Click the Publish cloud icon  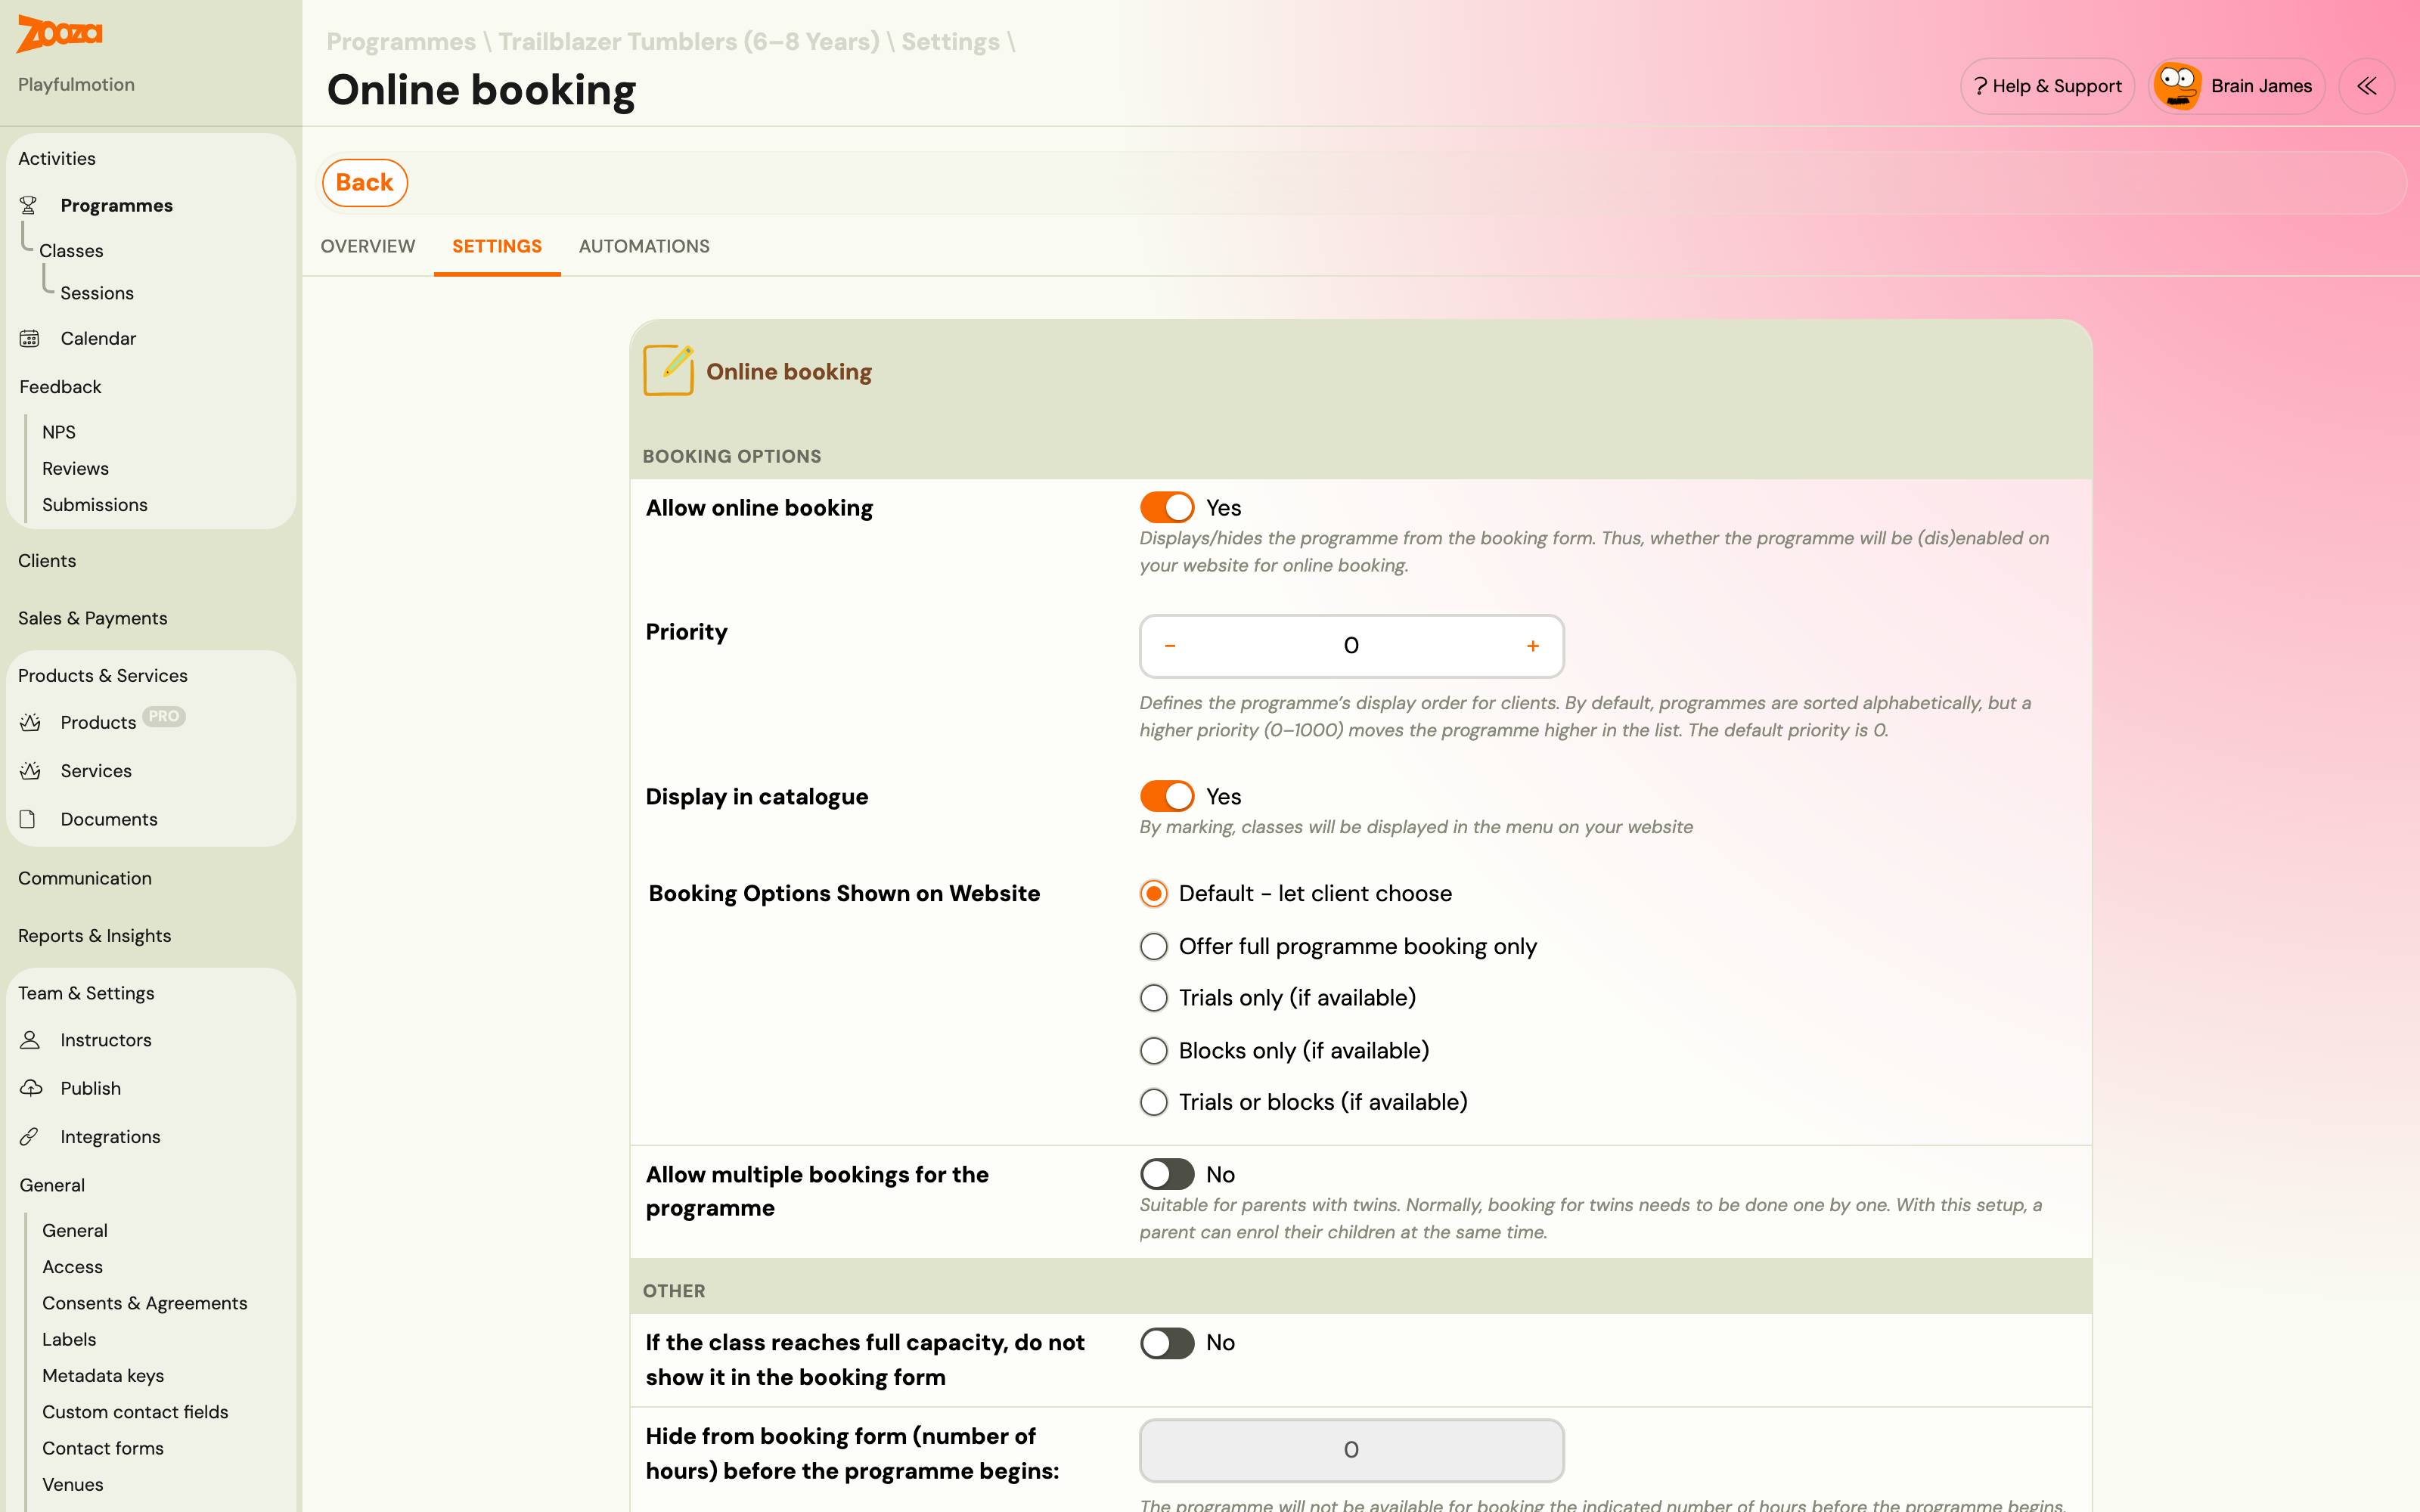(31, 1088)
